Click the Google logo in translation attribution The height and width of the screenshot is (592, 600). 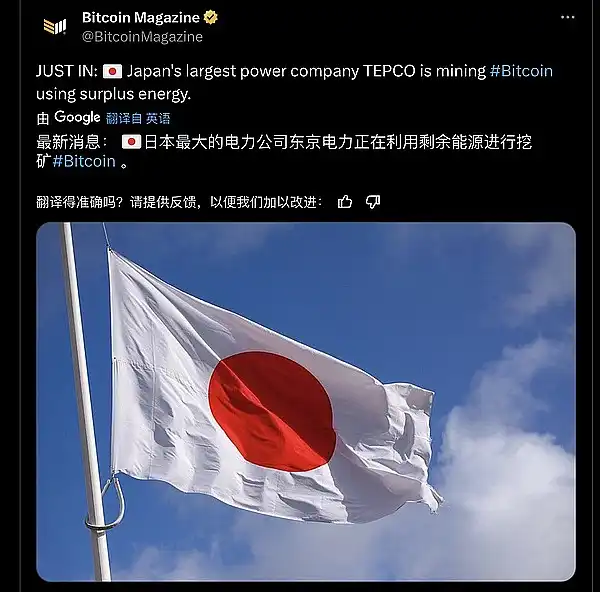coord(77,117)
